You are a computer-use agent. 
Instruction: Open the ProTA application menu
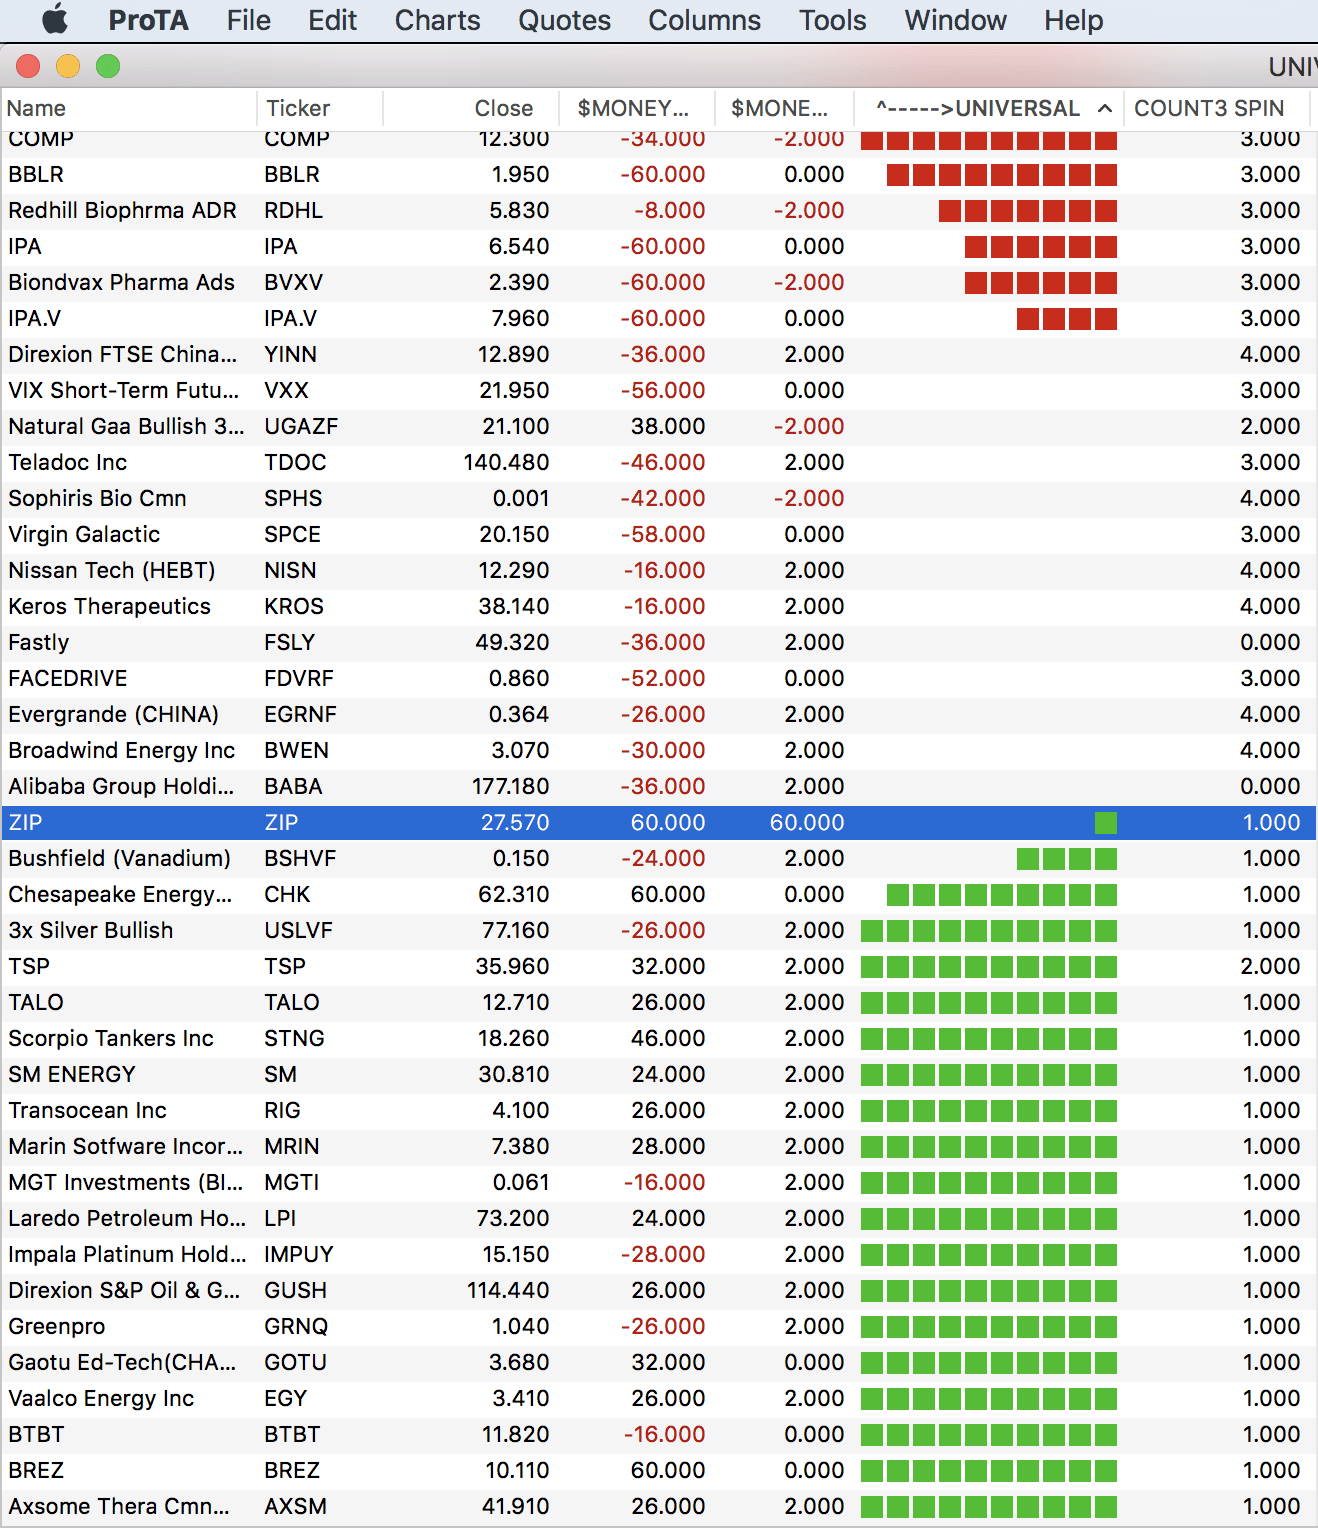pyautogui.click(x=148, y=20)
